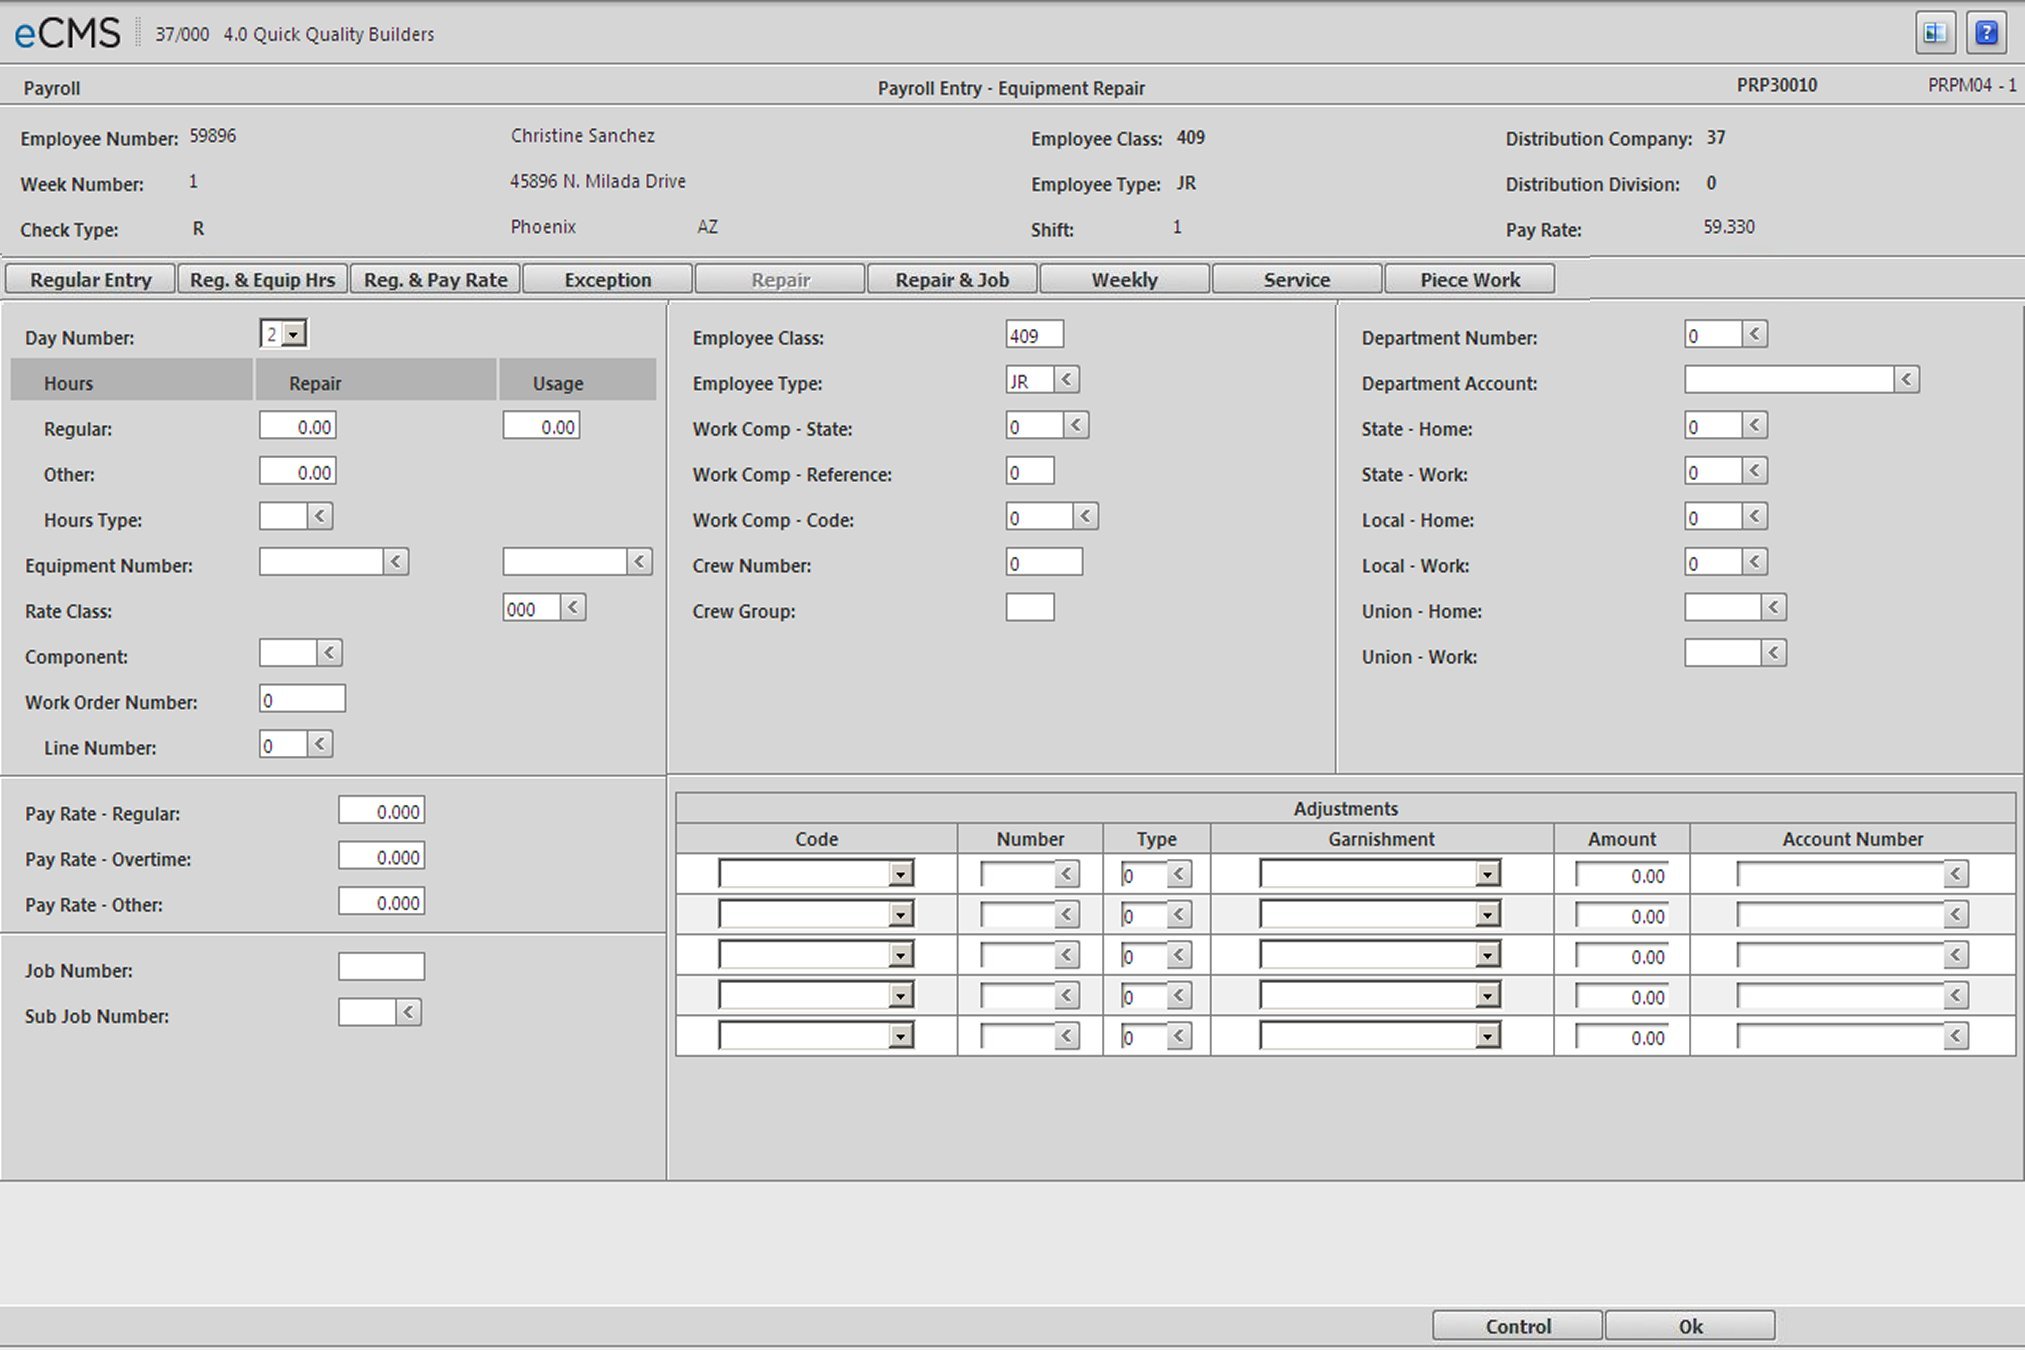The height and width of the screenshot is (1350, 2025).
Task: Click the panel layout icon beside help
Action: 1935,33
